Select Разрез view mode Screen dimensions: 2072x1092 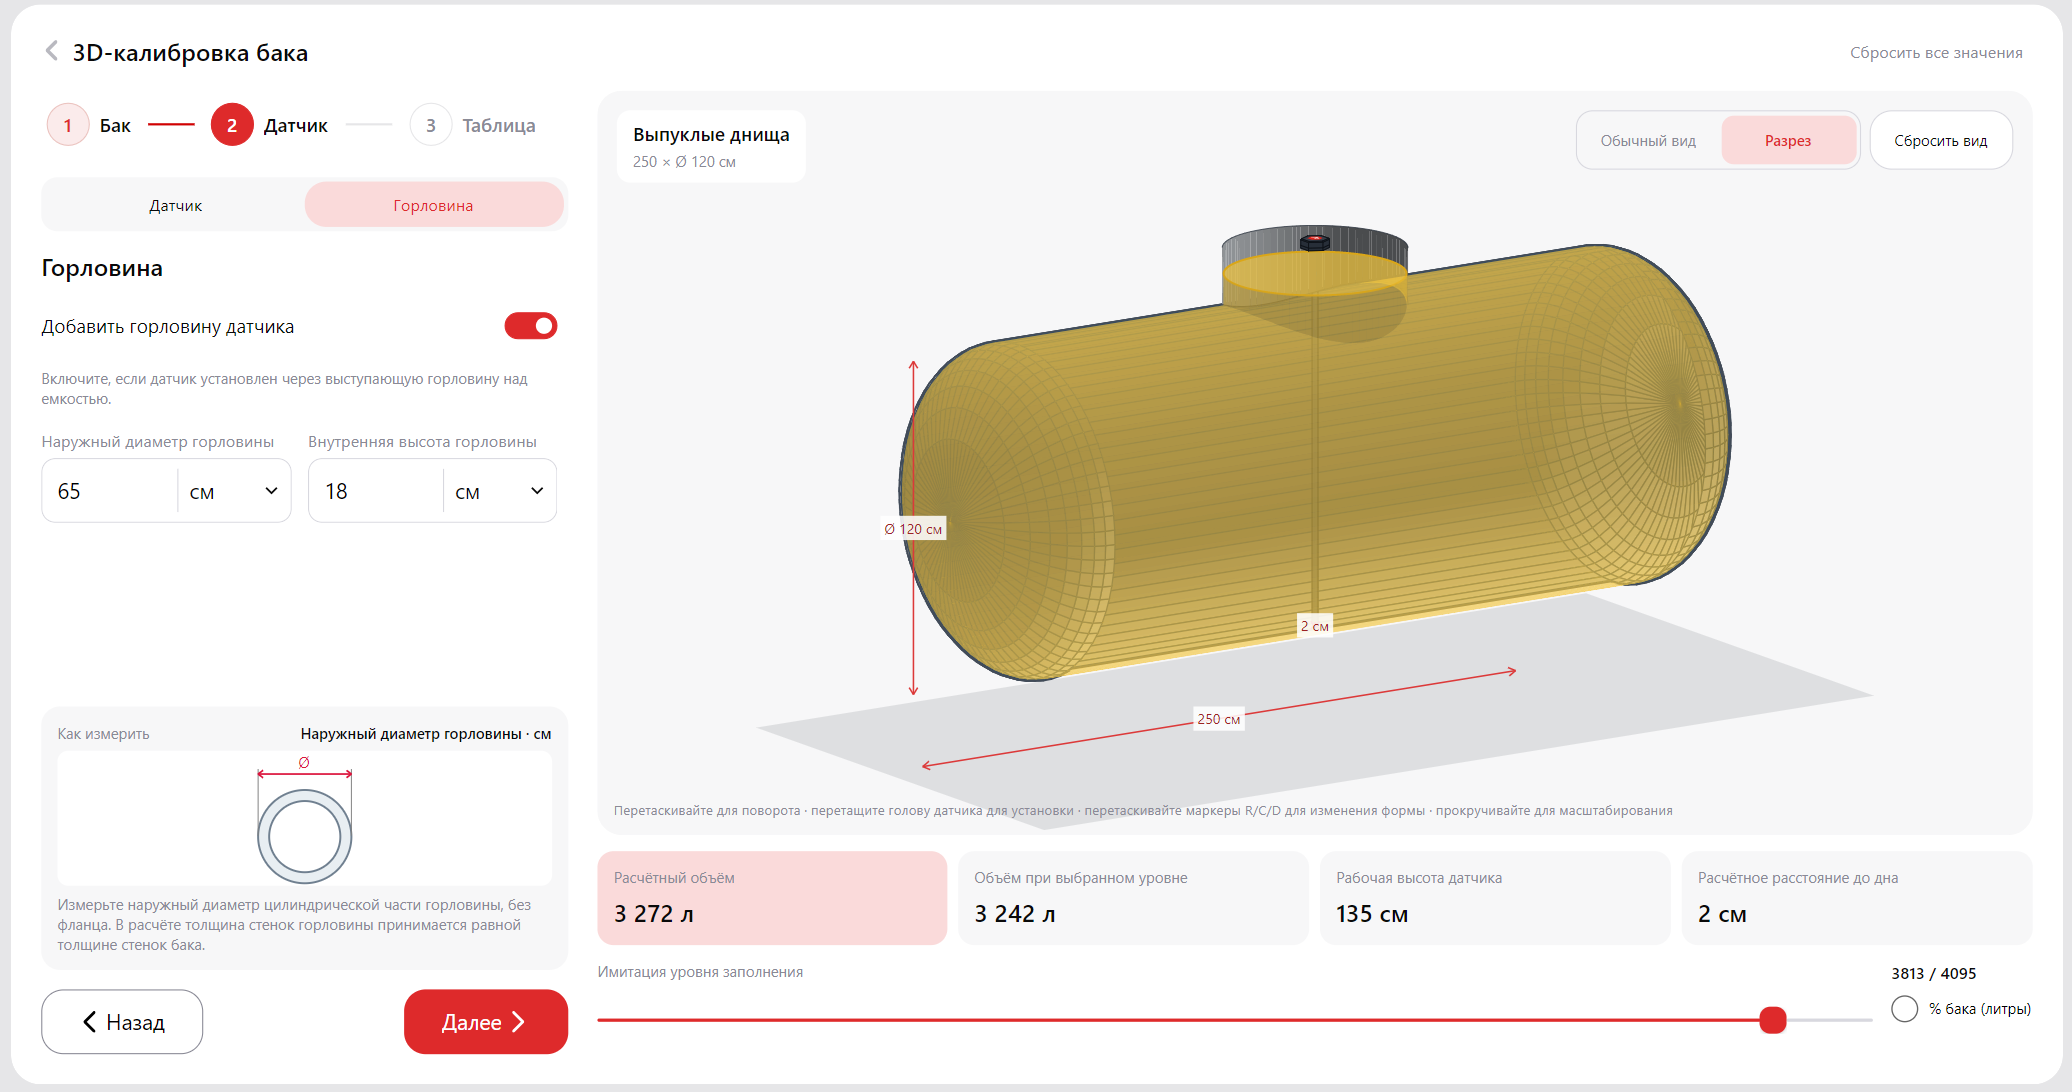pos(1788,141)
